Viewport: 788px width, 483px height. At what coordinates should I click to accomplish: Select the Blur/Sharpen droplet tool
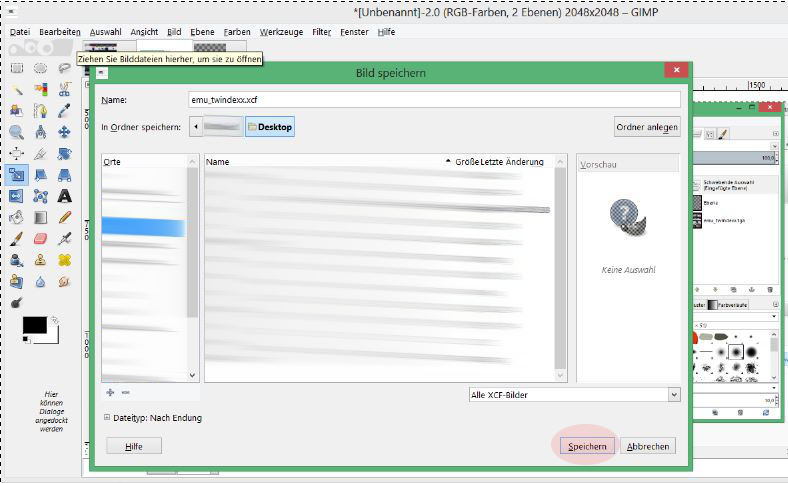40,281
